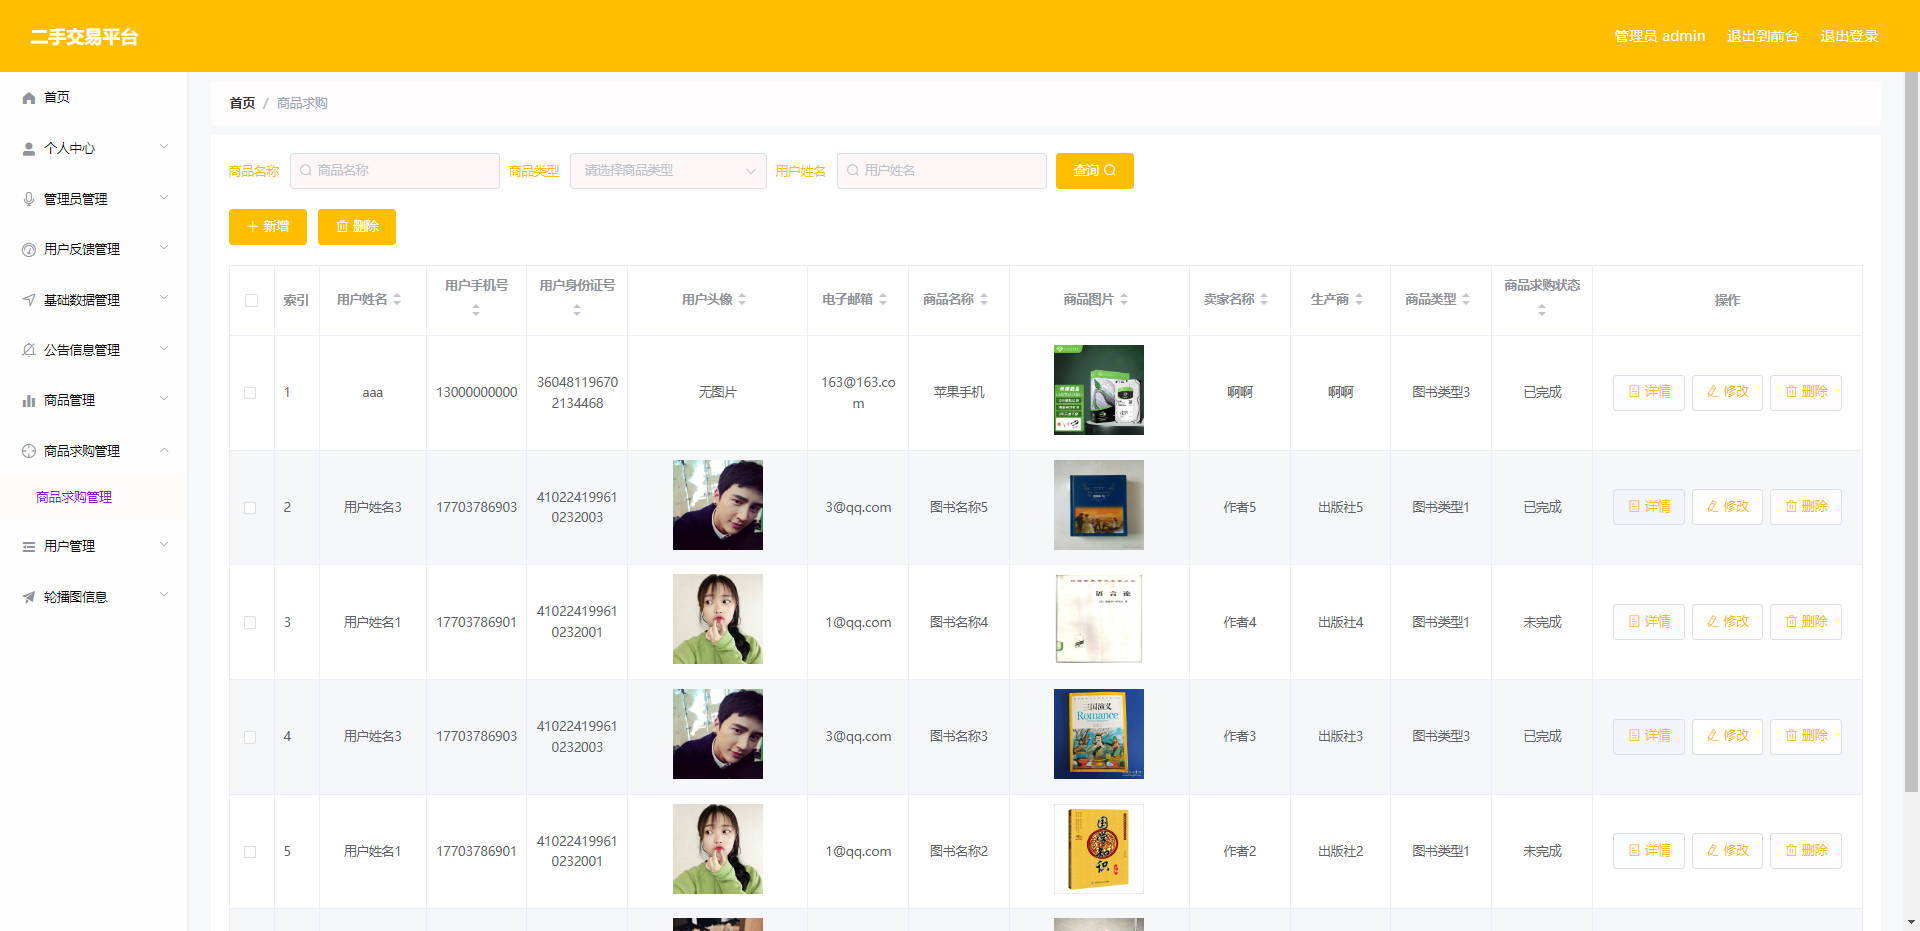Click the list icon beside 用户管理

[x=29, y=547]
